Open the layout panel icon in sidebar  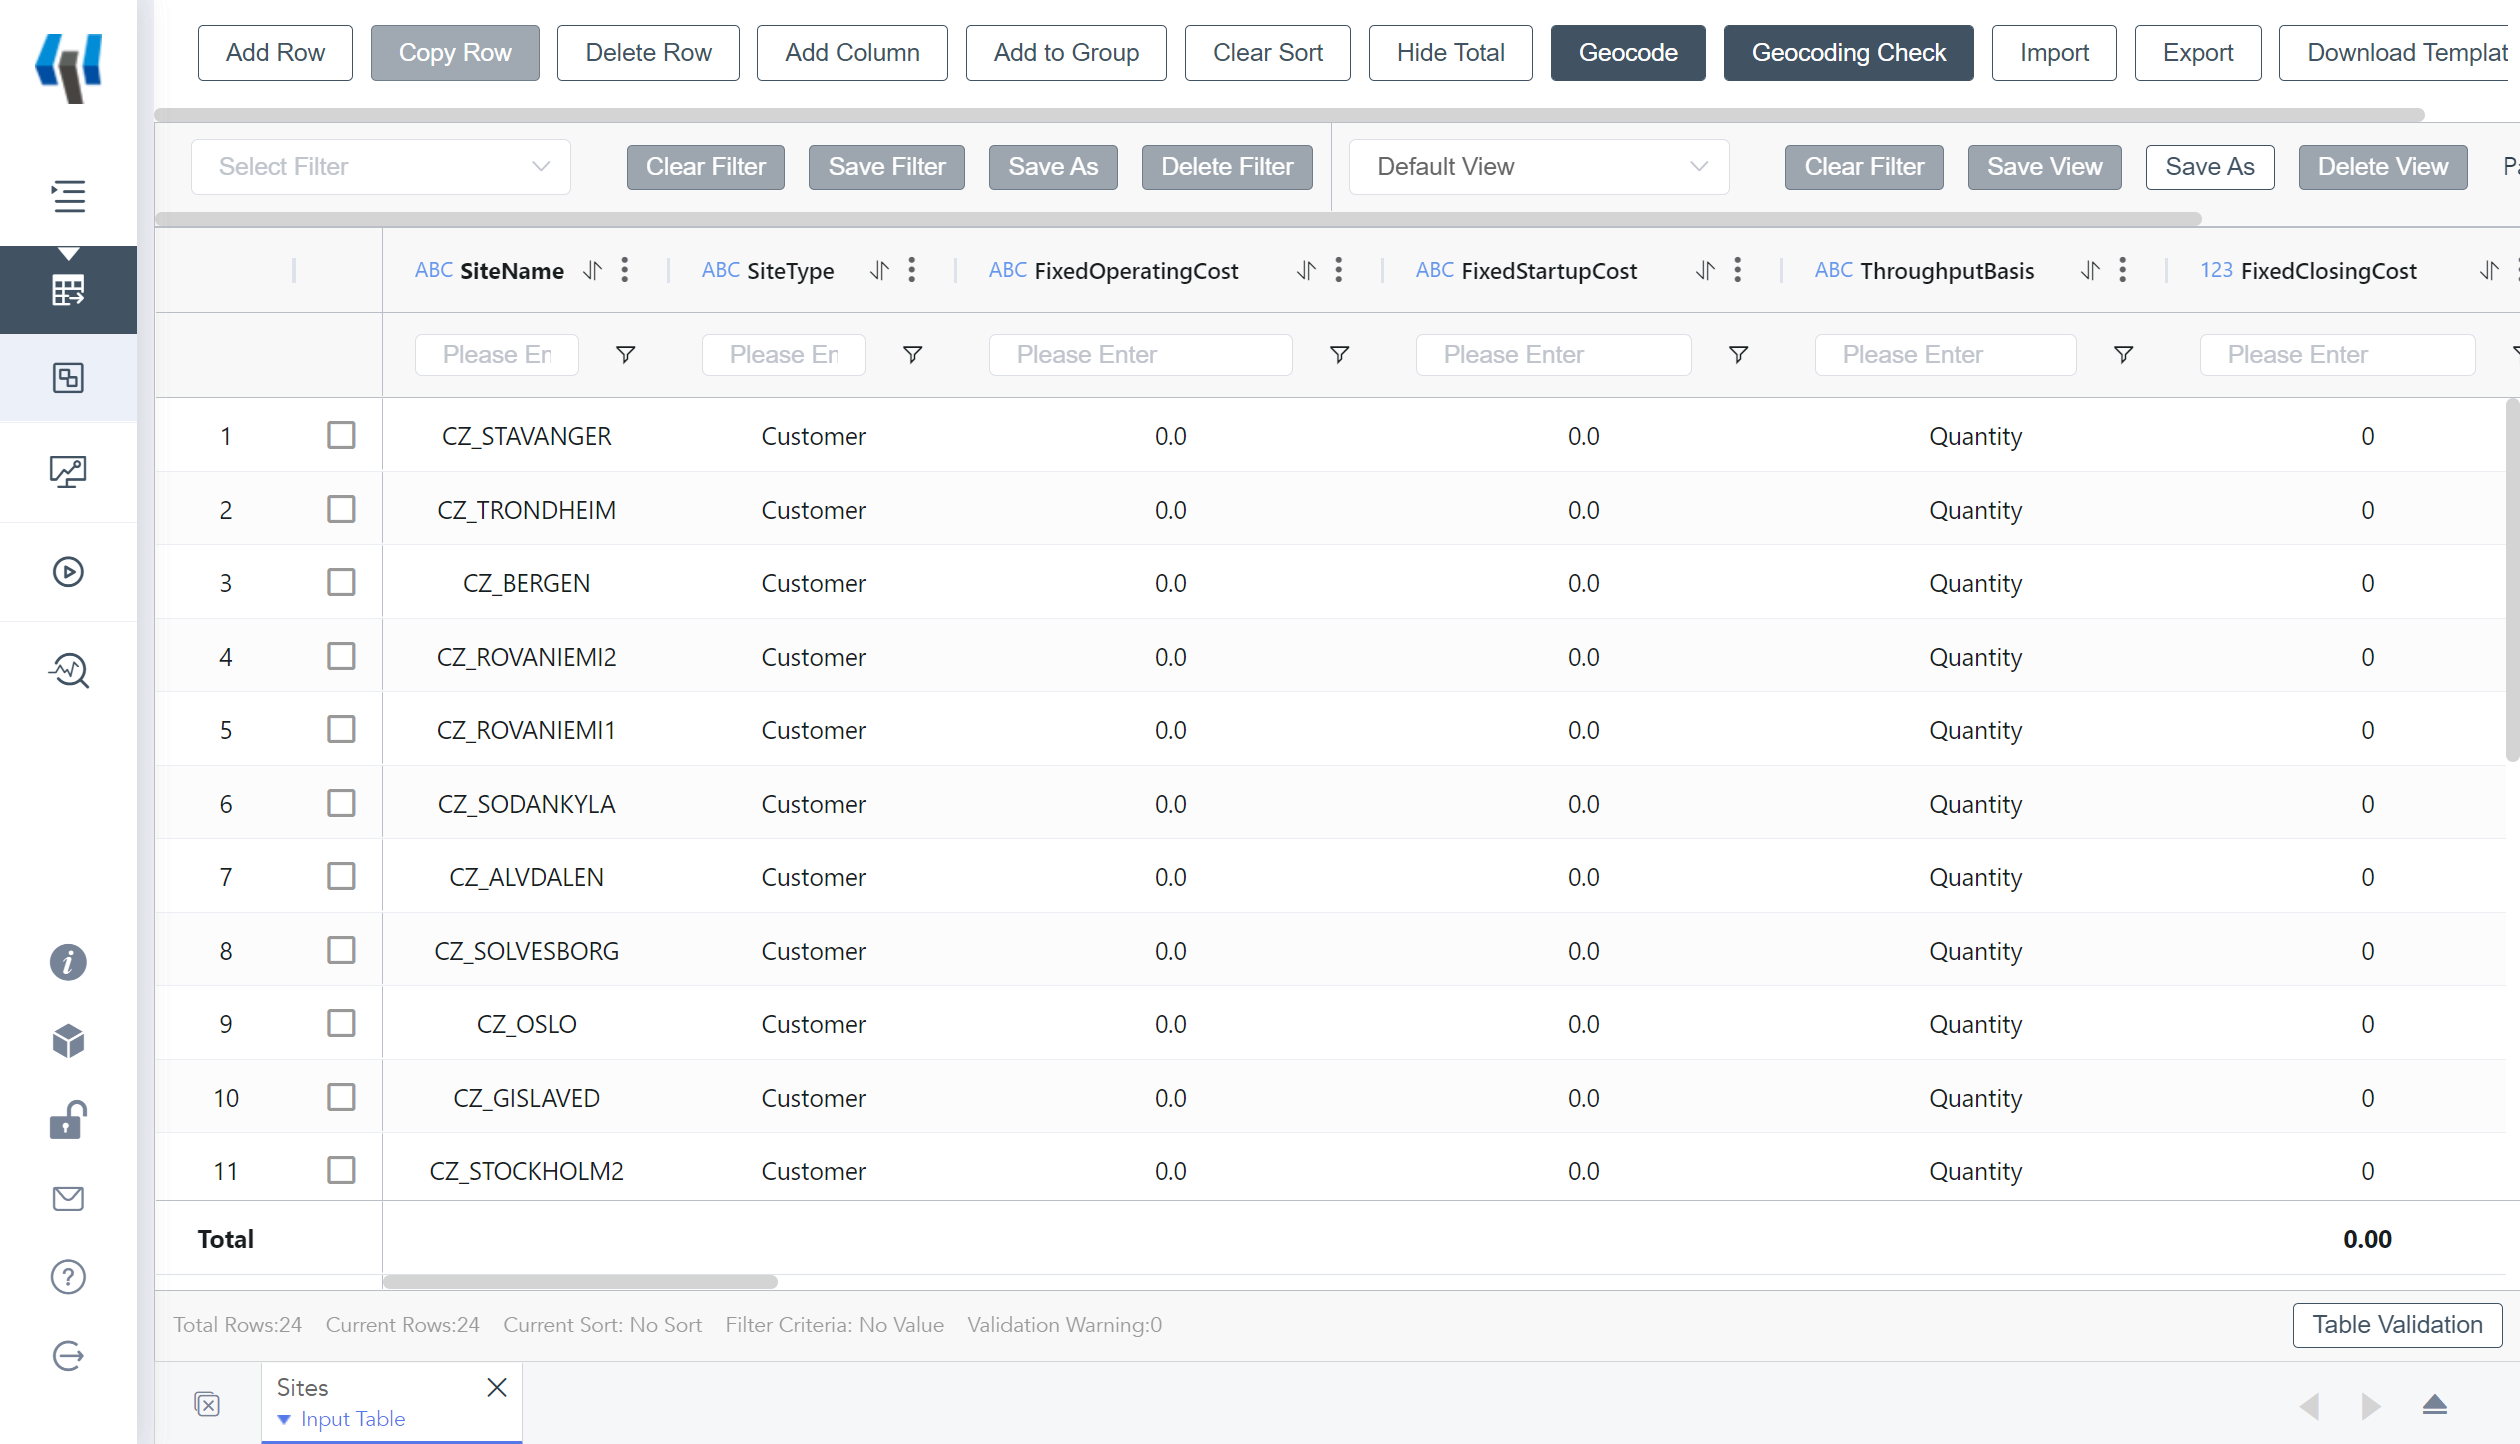point(68,378)
